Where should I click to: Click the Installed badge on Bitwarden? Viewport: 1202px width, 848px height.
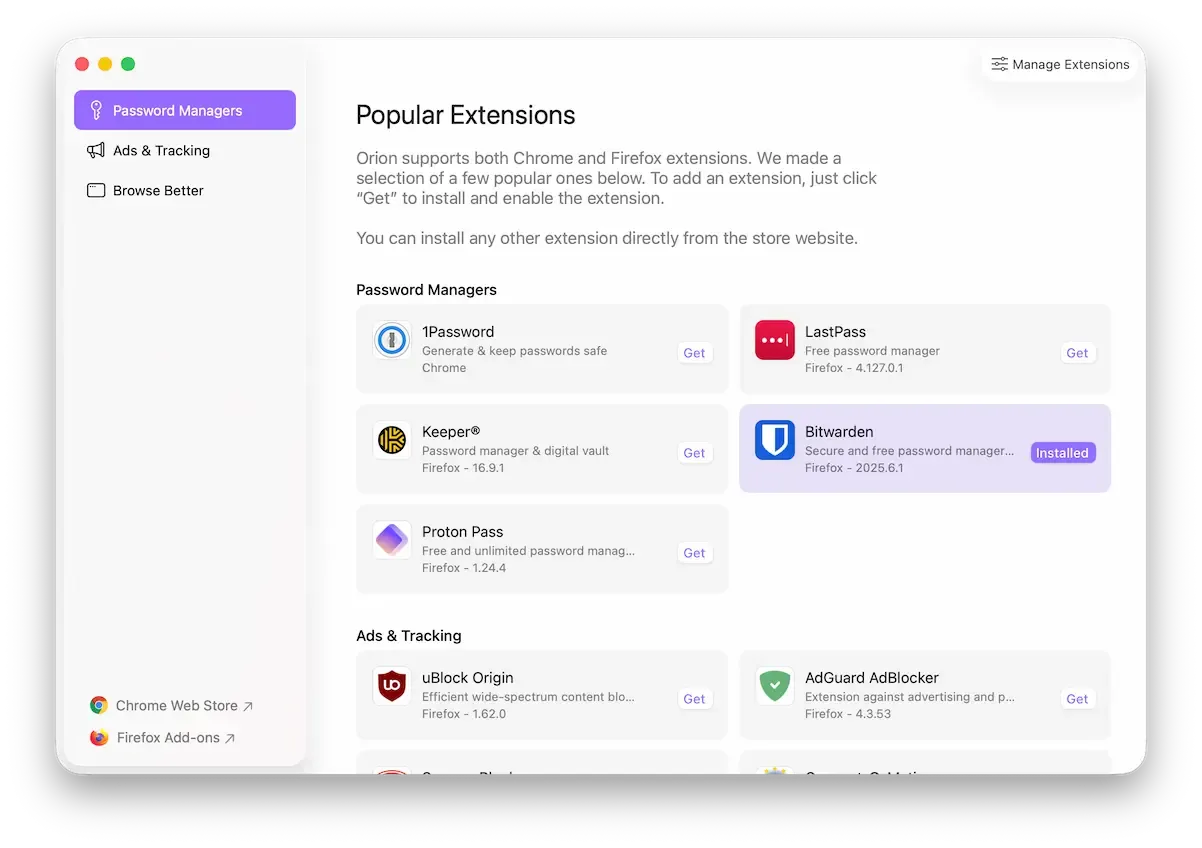click(x=1062, y=452)
